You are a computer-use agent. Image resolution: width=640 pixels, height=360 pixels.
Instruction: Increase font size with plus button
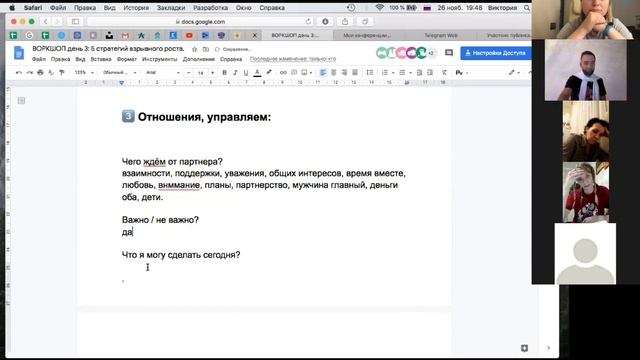212,73
